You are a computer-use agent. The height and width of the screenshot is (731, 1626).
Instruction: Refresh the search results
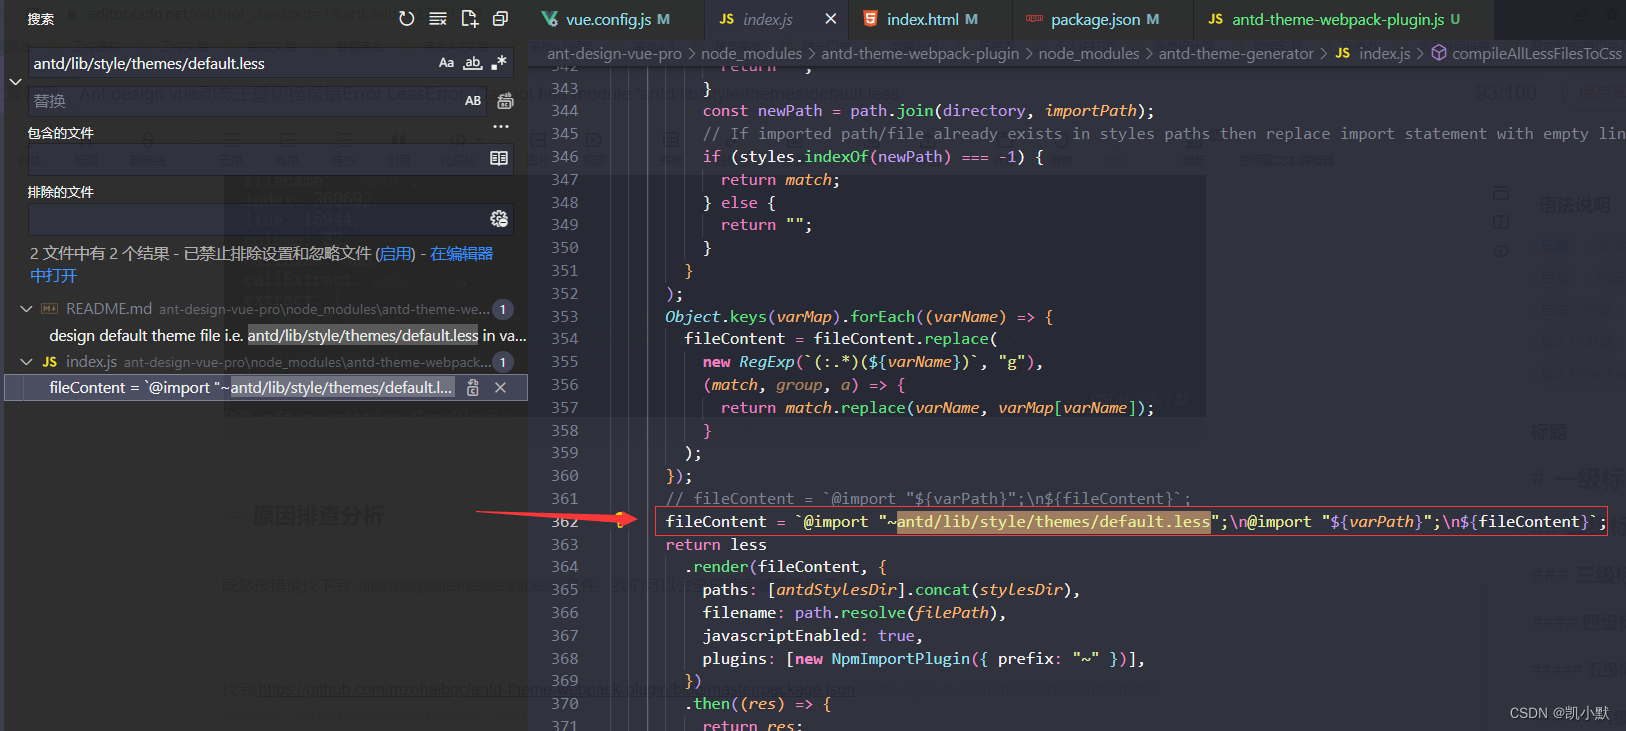(x=406, y=19)
